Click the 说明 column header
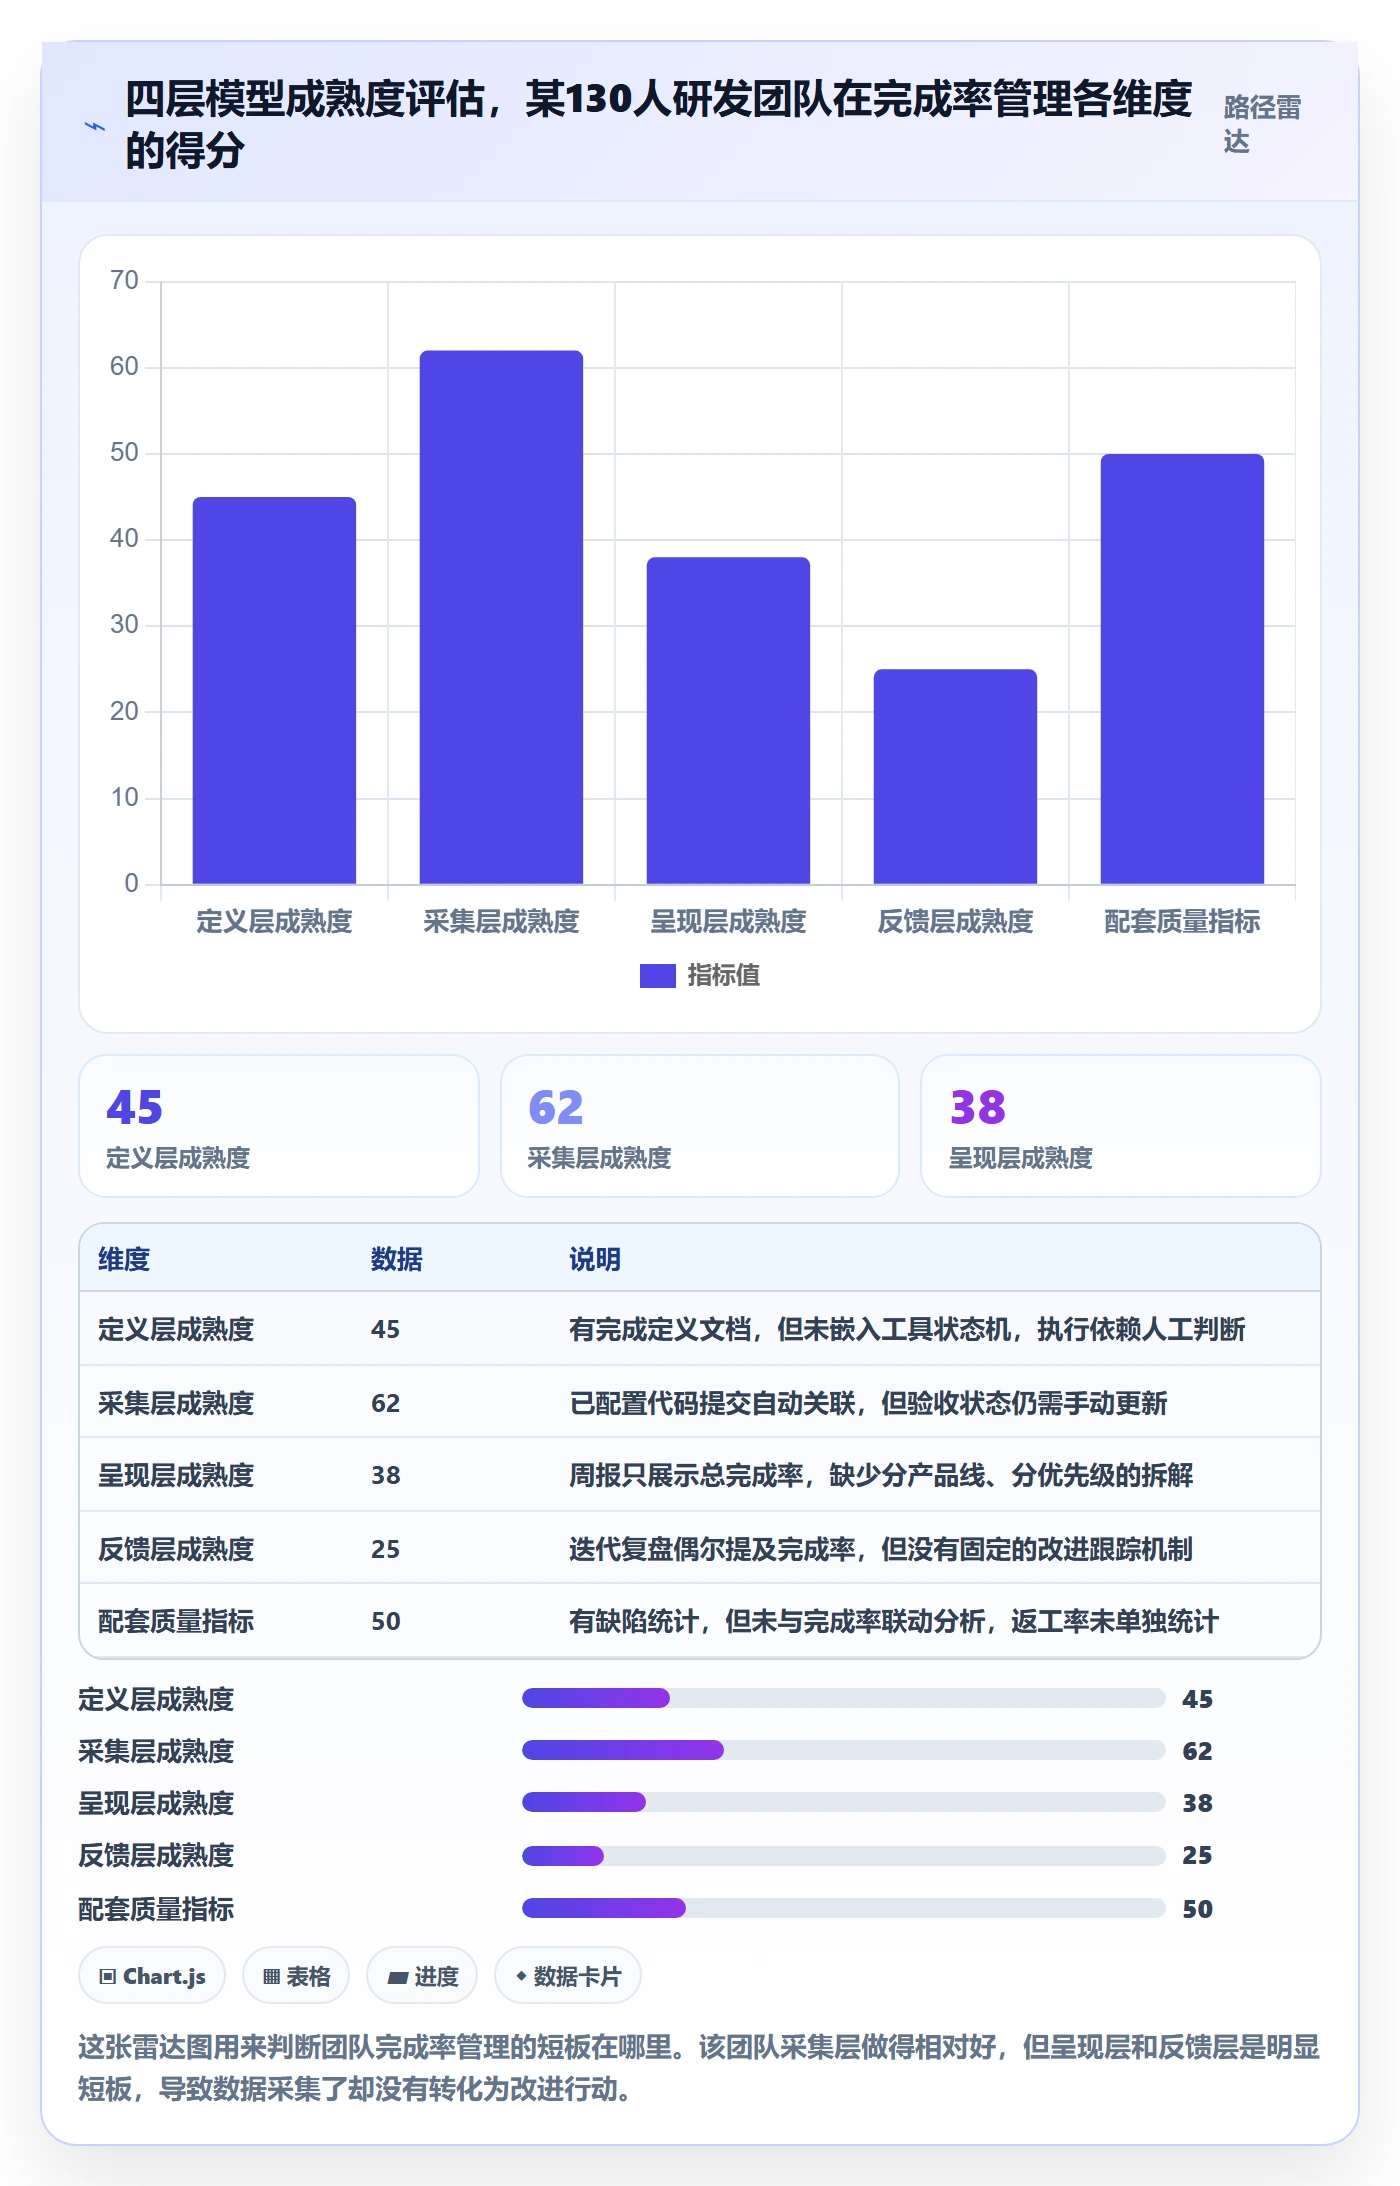Screen dimensions: 1400x2186 (595, 1259)
